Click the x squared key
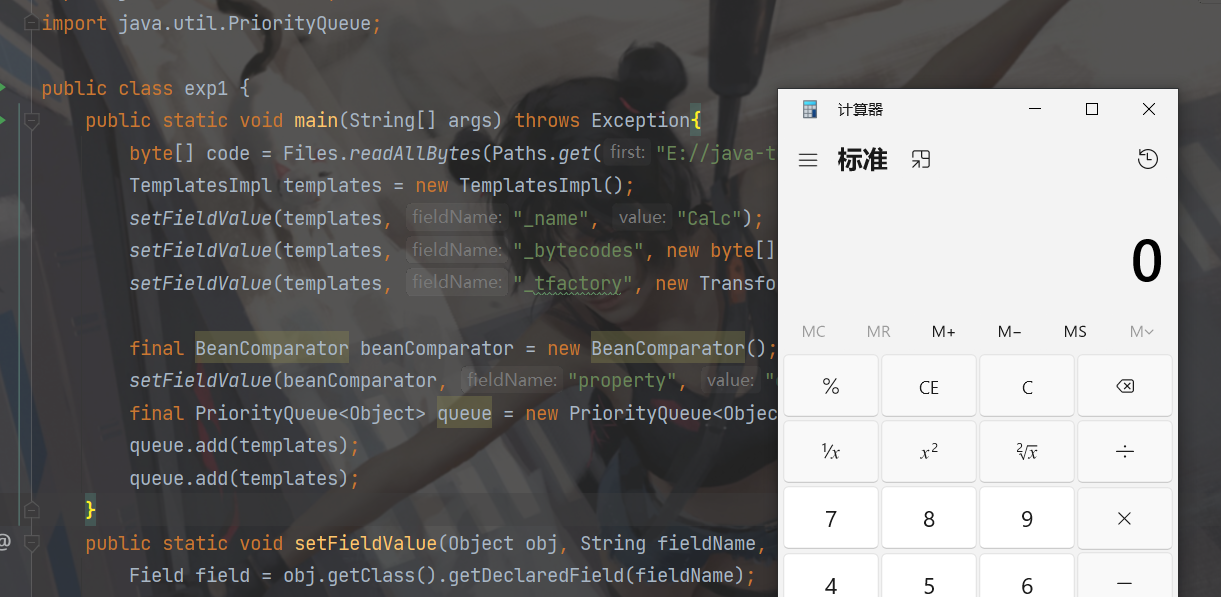This screenshot has height=597, width=1221. (929, 452)
